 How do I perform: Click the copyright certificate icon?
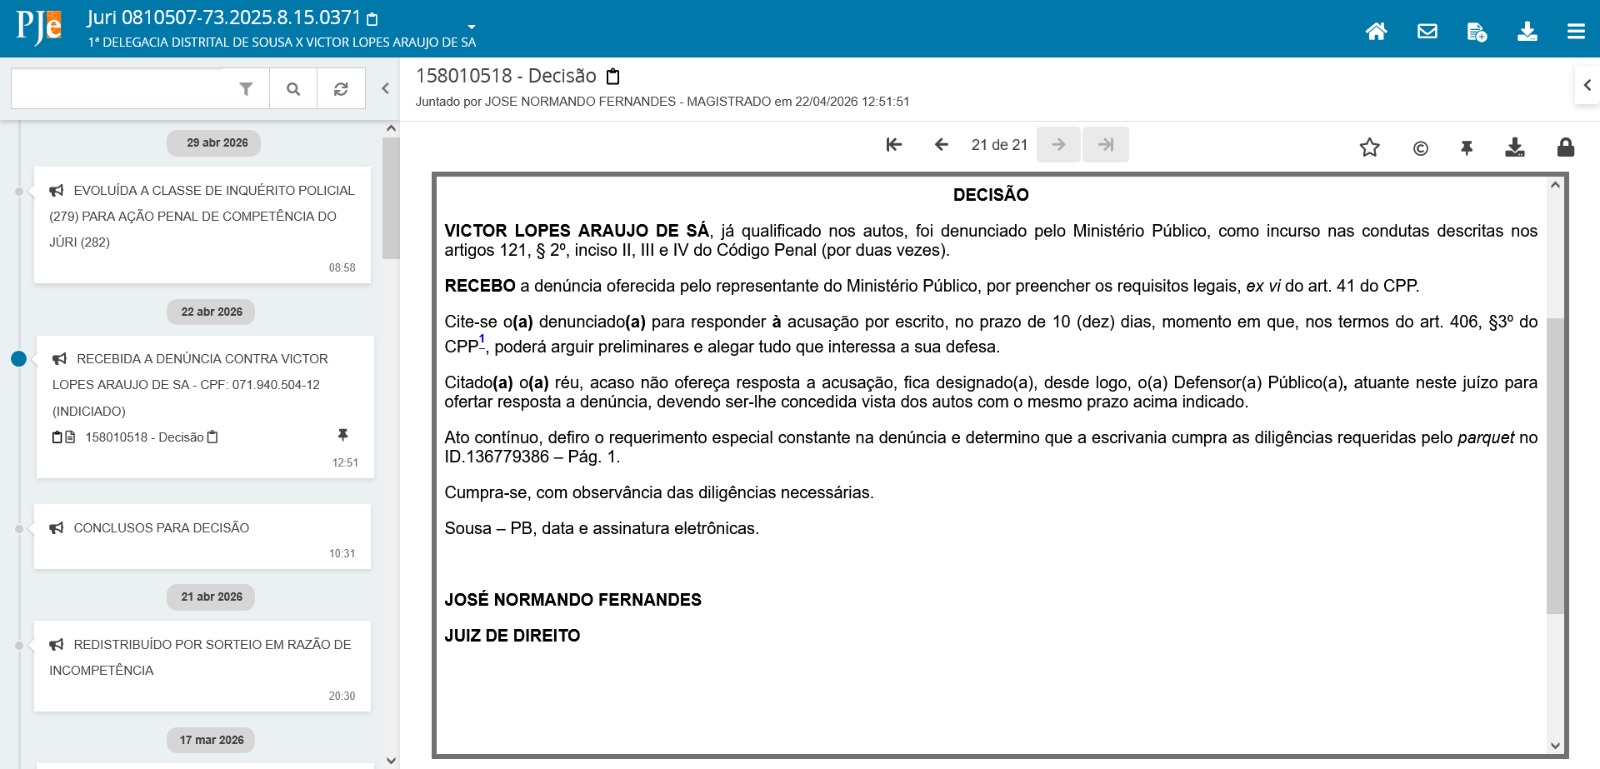pos(1420,149)
